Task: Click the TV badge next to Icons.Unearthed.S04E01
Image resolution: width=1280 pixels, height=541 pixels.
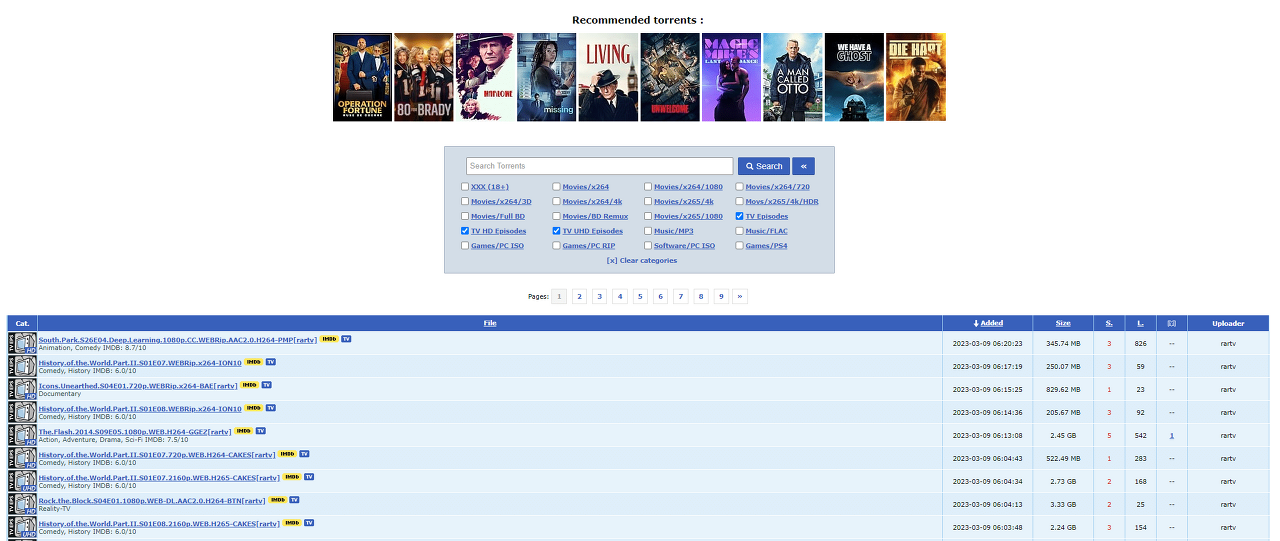Action: 266,385
